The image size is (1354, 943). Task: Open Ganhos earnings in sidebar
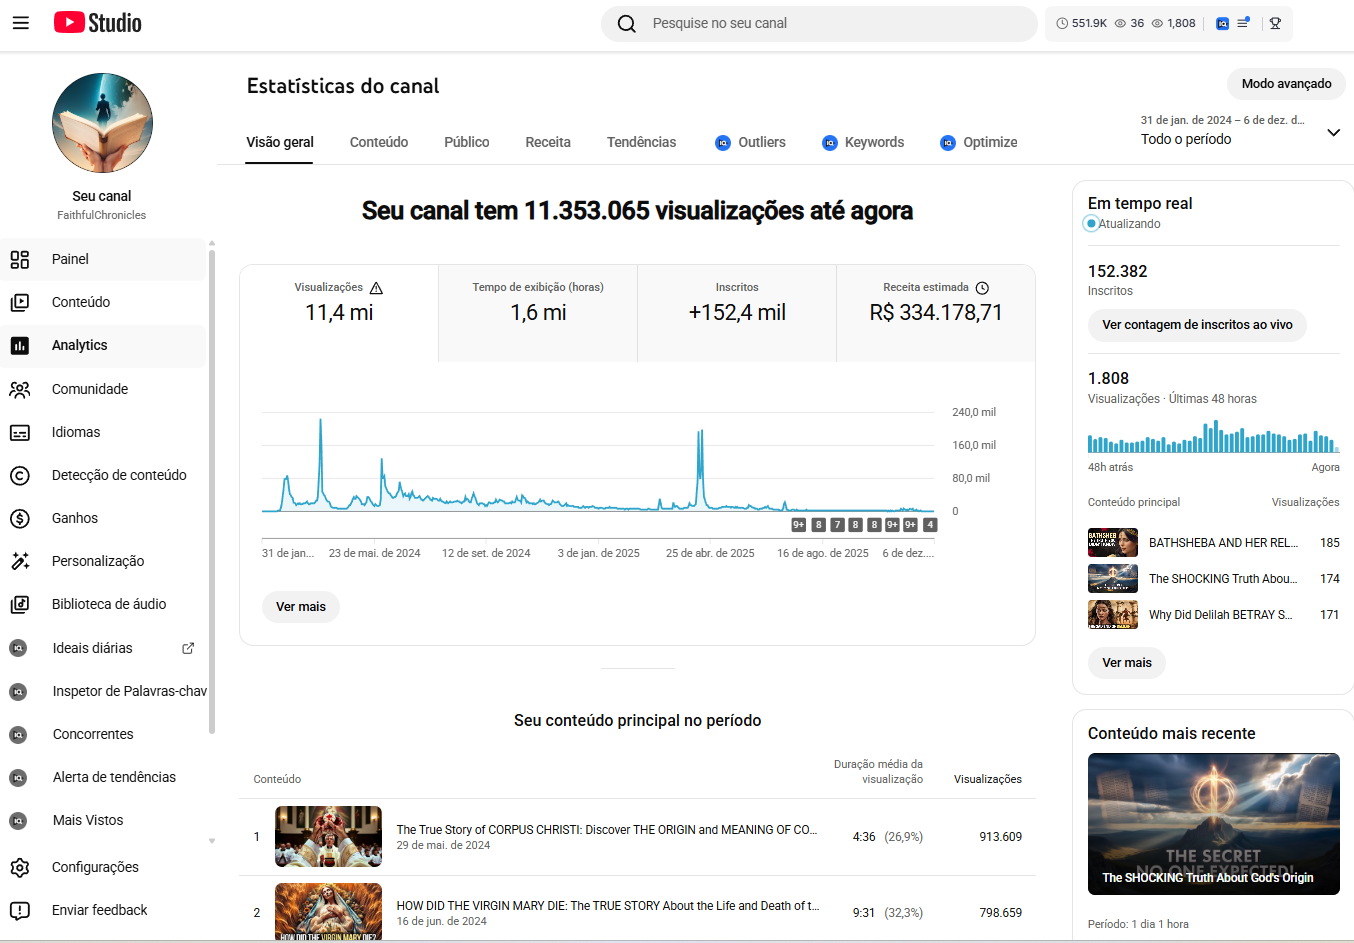point(75,518)
